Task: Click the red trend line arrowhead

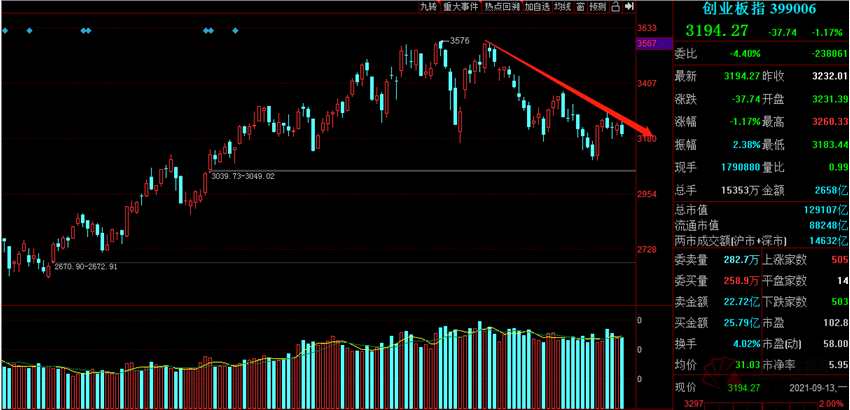Action: 650,134
